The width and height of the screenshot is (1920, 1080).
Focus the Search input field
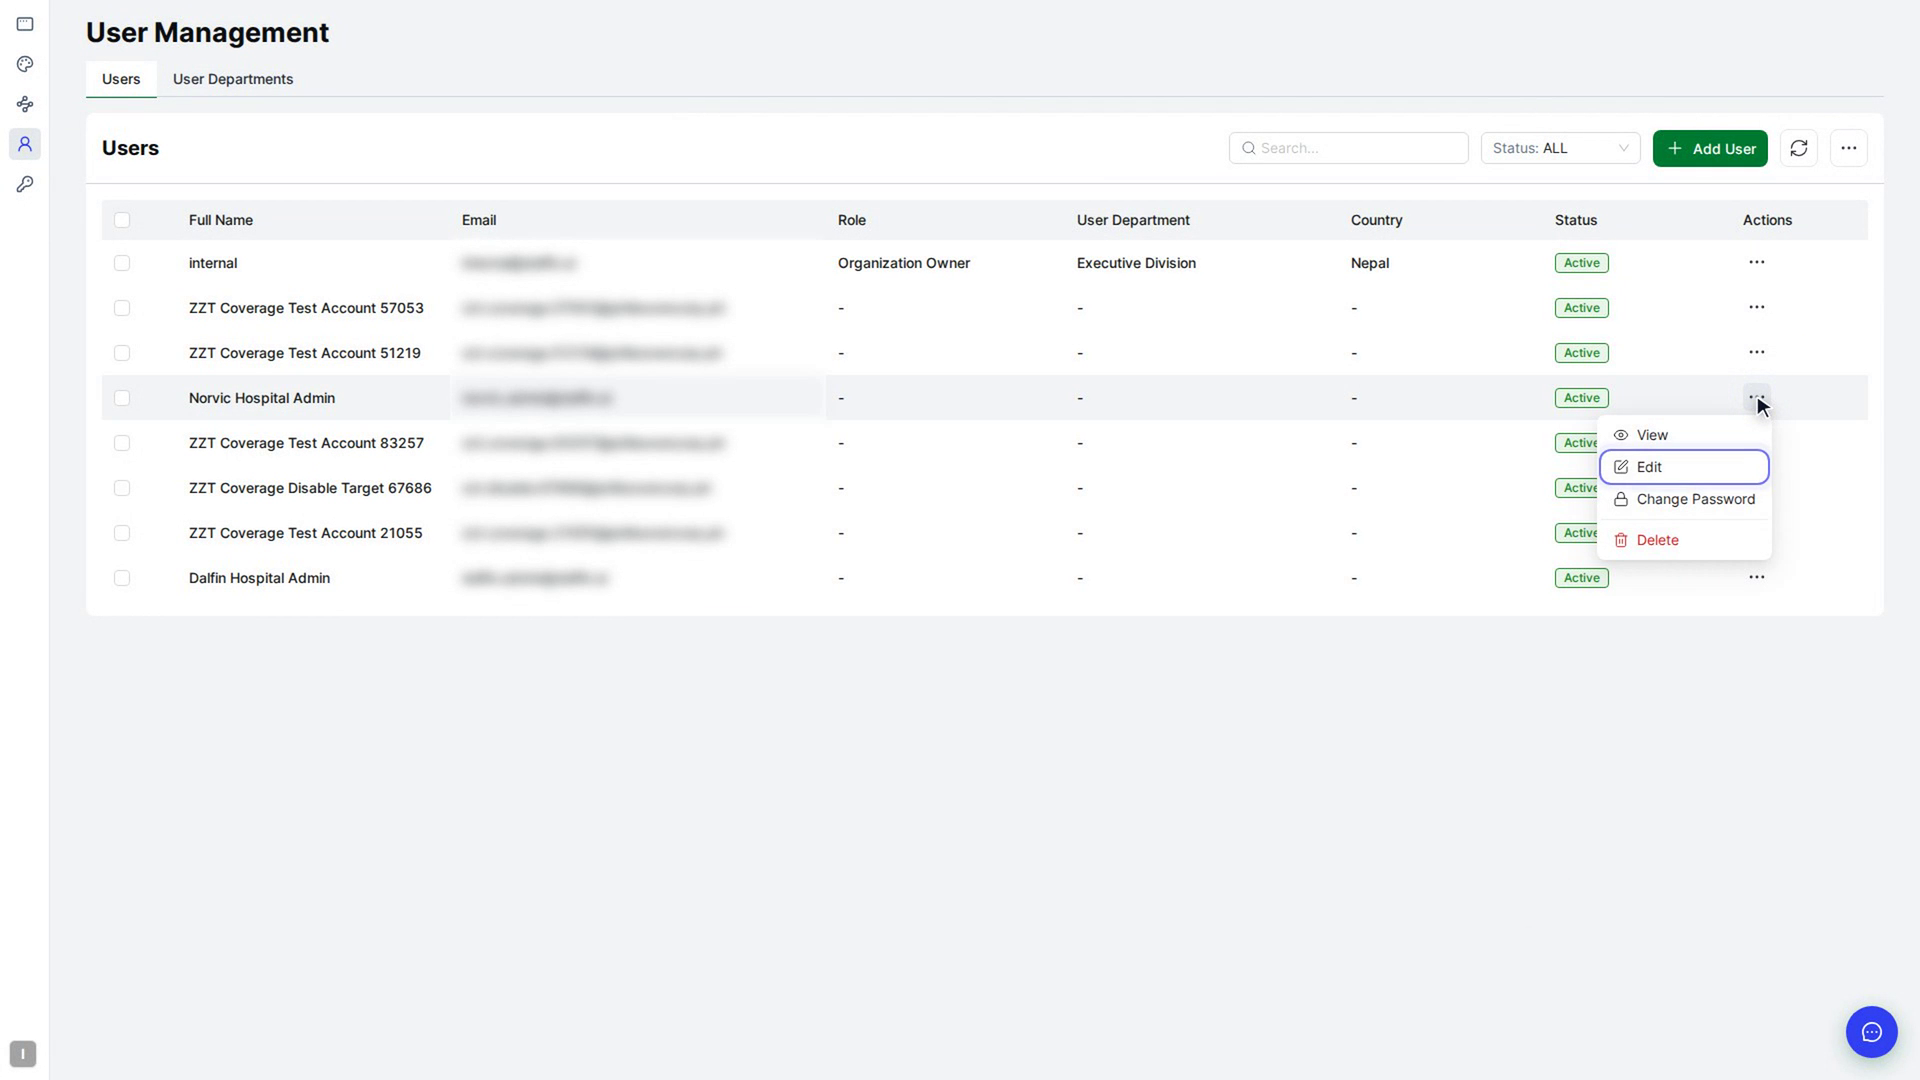1348,148
